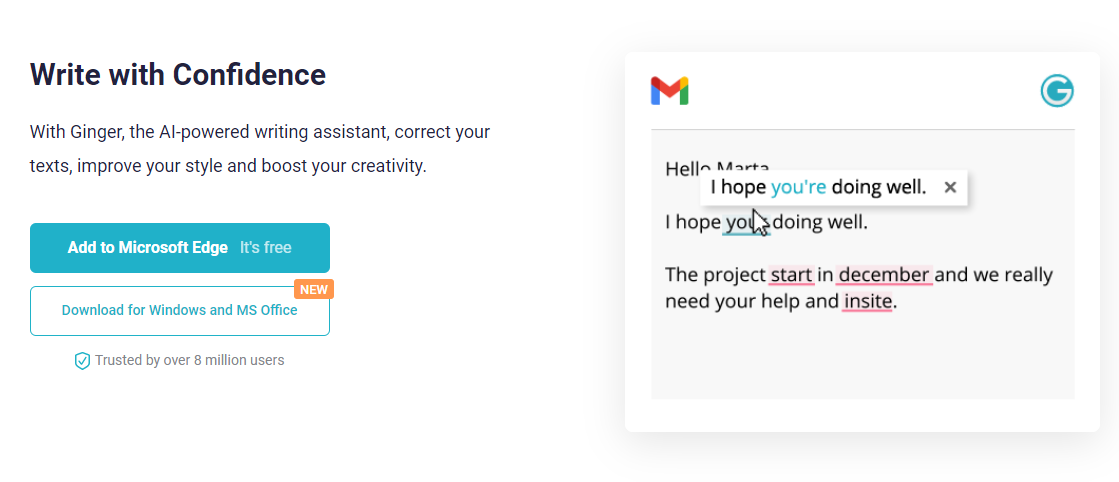Click the orange NEW badge
Viewport: 1119px width, 482px height.
(x=314, y=289)
